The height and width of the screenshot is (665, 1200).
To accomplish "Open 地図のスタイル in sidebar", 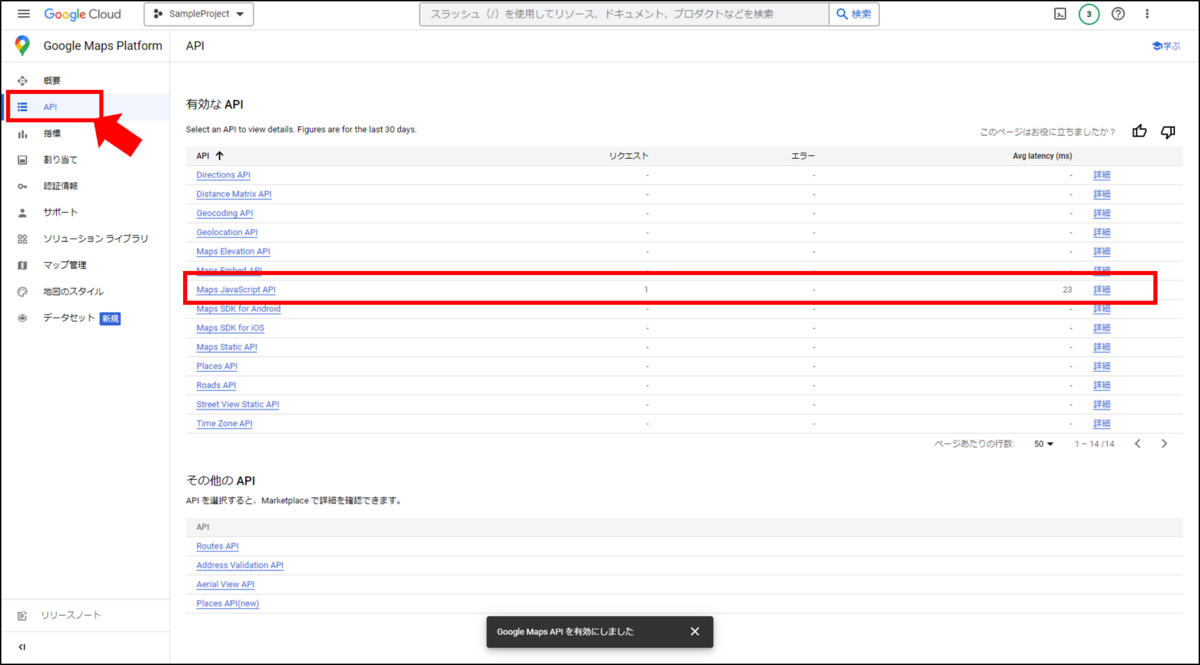I will pos(73,292).
